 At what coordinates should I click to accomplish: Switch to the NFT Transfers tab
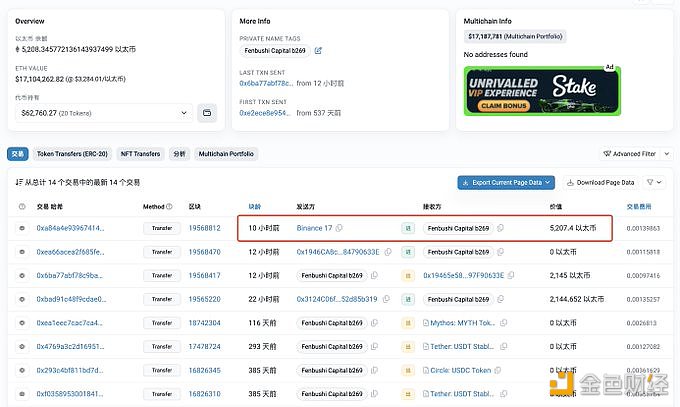tap(140, 154)
